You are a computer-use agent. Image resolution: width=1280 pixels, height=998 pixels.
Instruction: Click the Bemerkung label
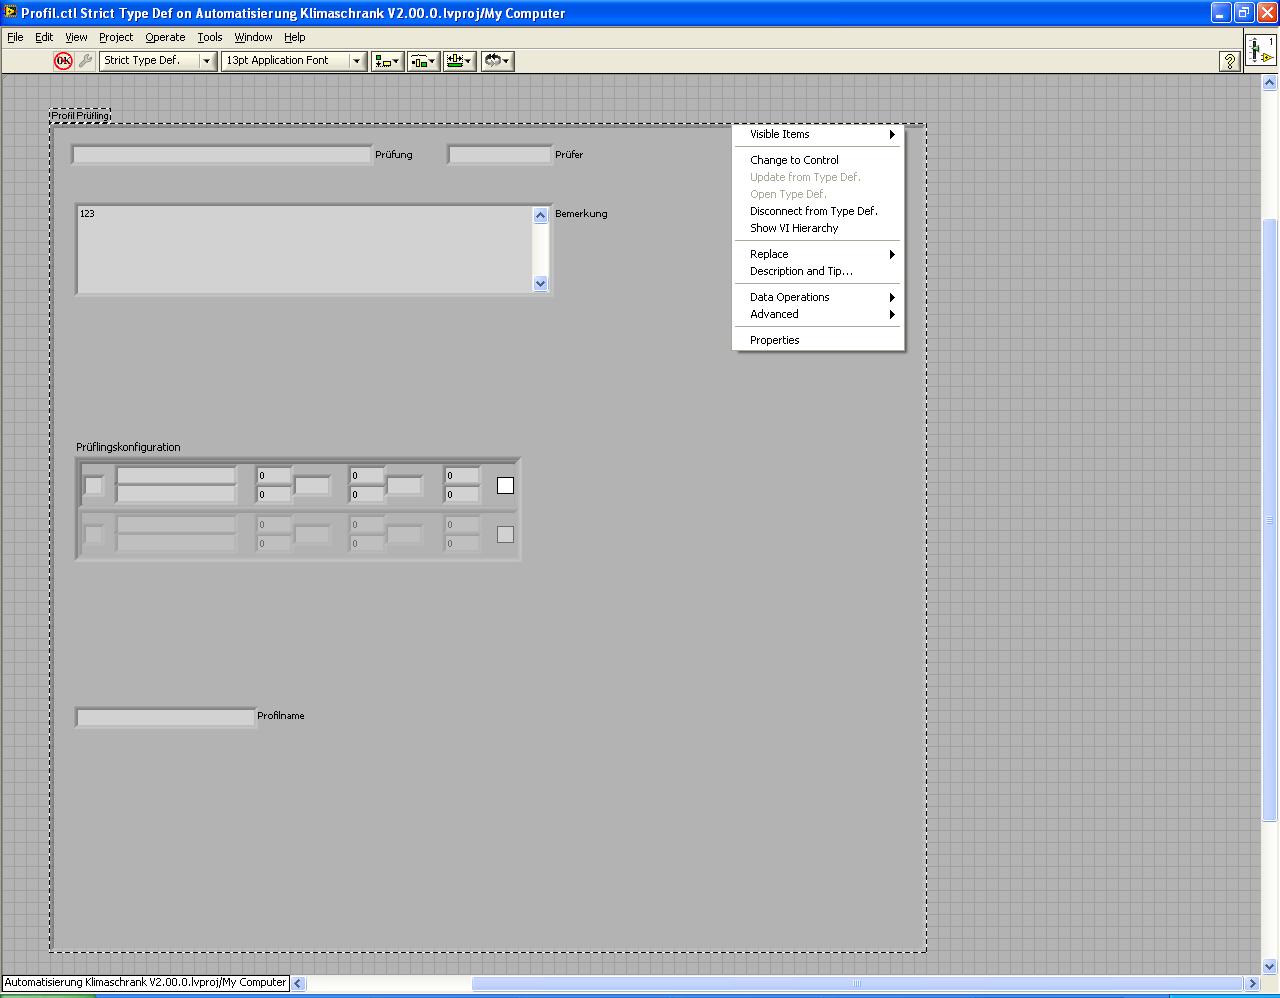click(581, 213)
